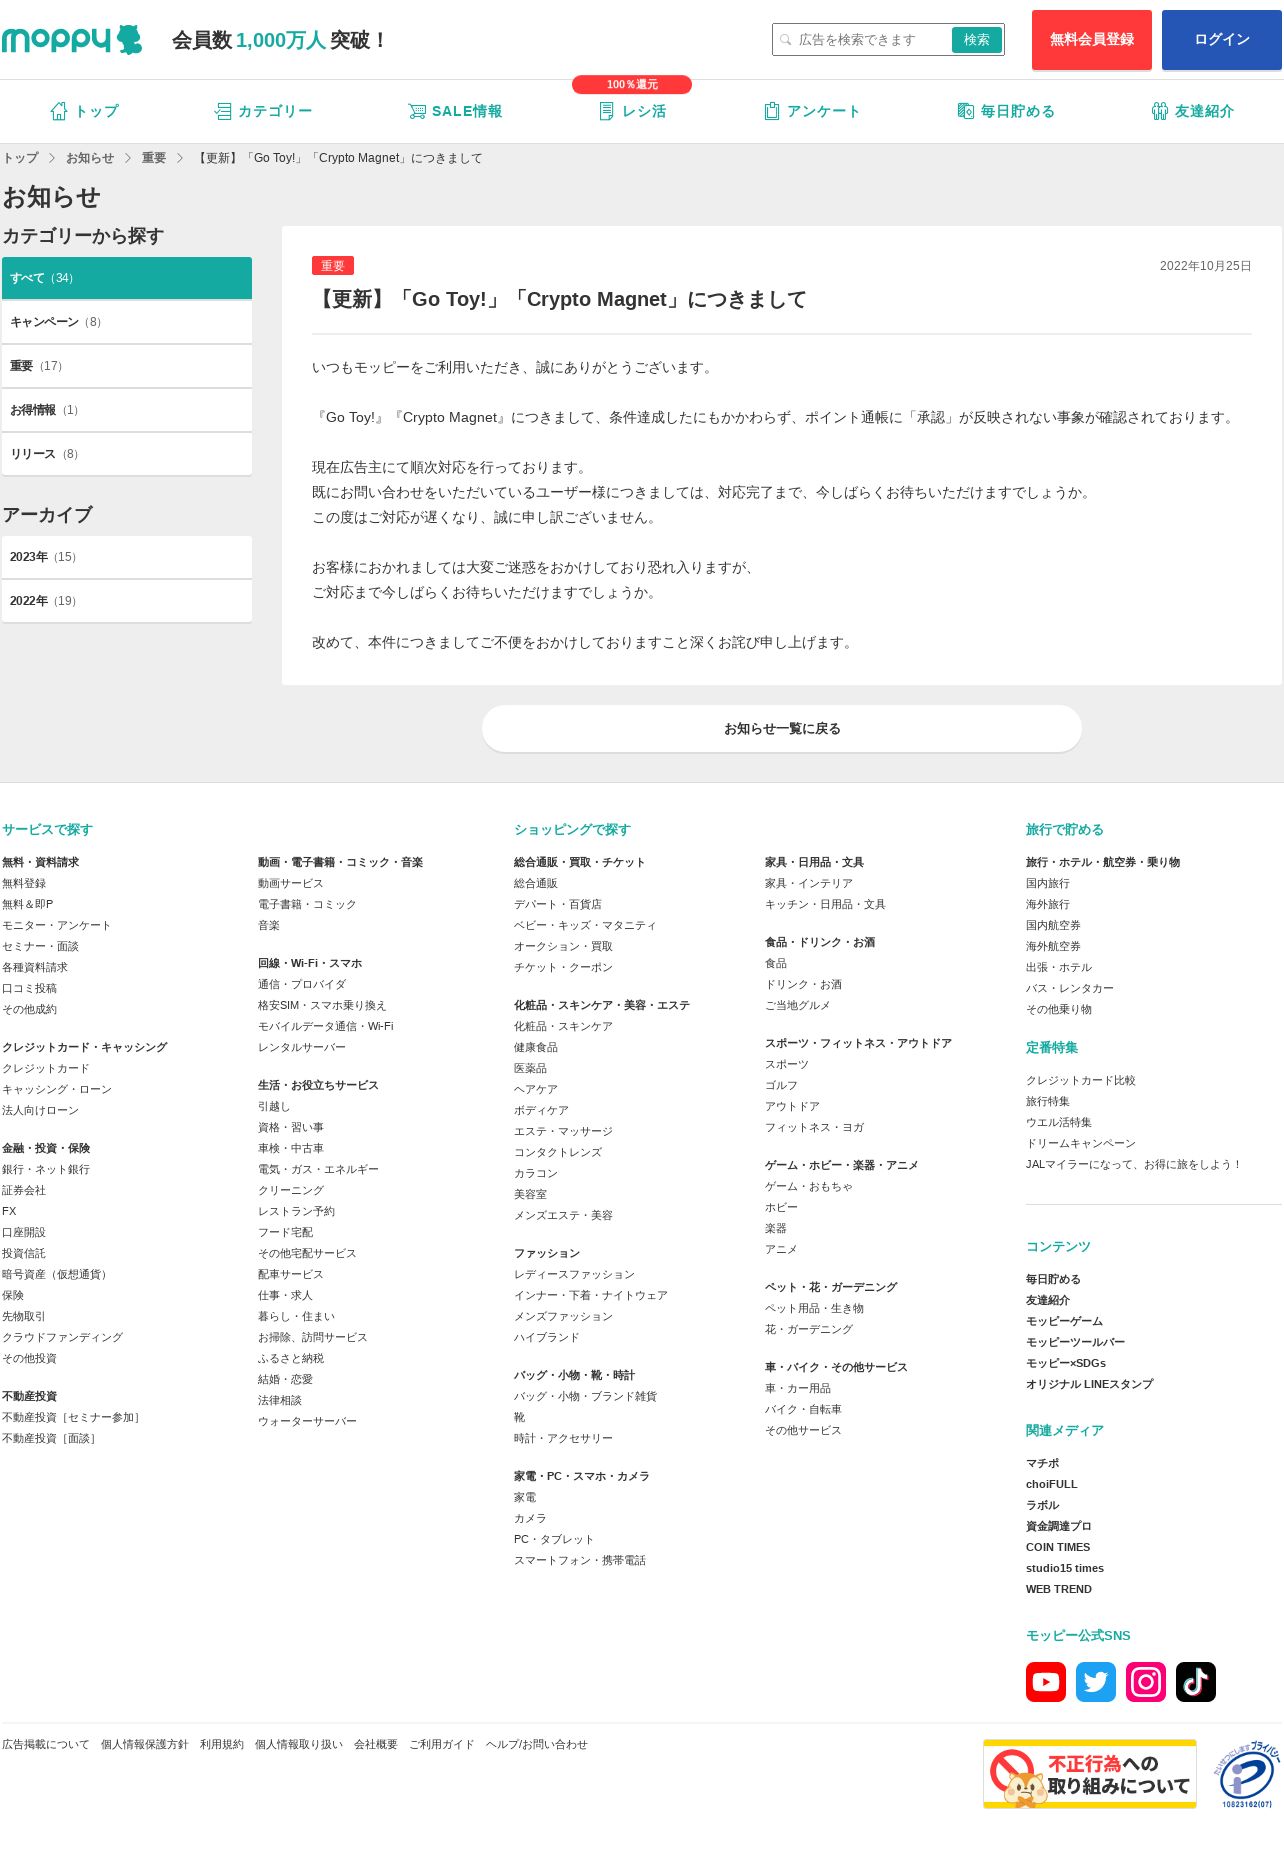The image size is (1284, 1849).
Task: Open the アンケート navigation tab
Action: tap(811, 111)
